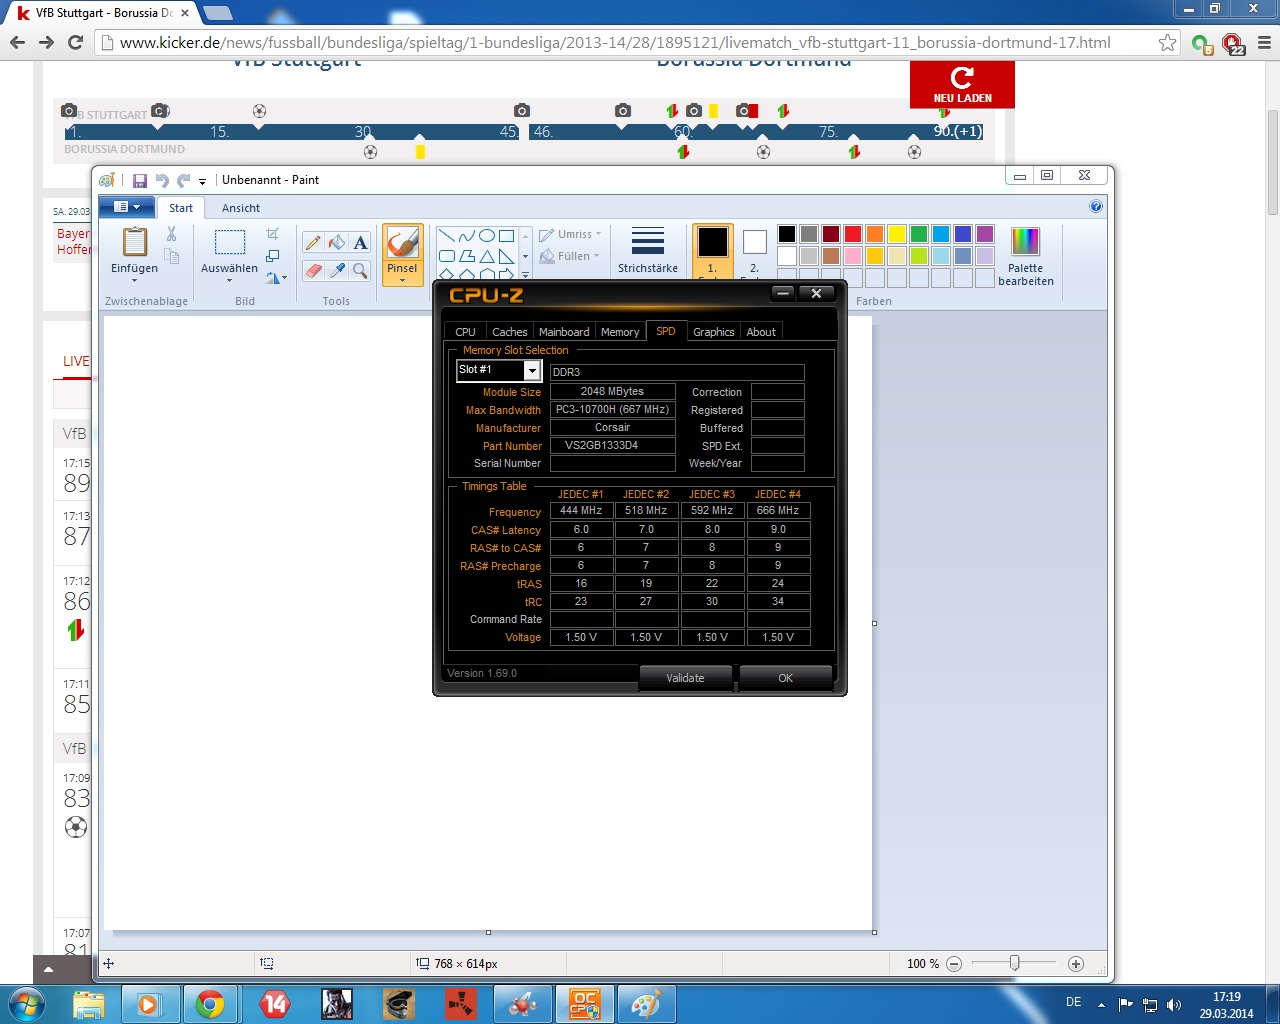
Task: Select the Magnifier tool in Paint
Action: click(x=361, y=271)
